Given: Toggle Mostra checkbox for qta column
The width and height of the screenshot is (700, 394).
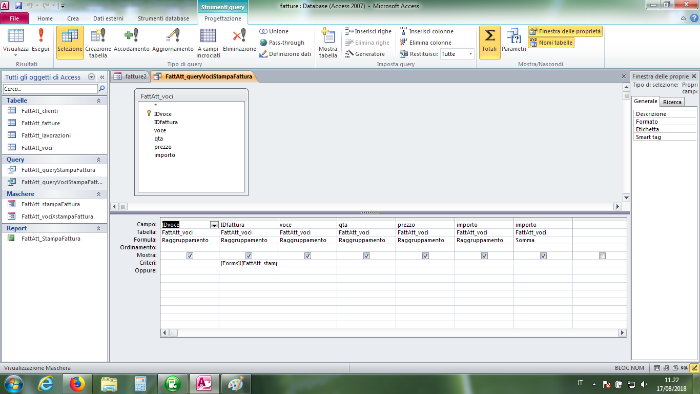Looking at the screenshot, I should pyautogui.click(x=367, y=256).
